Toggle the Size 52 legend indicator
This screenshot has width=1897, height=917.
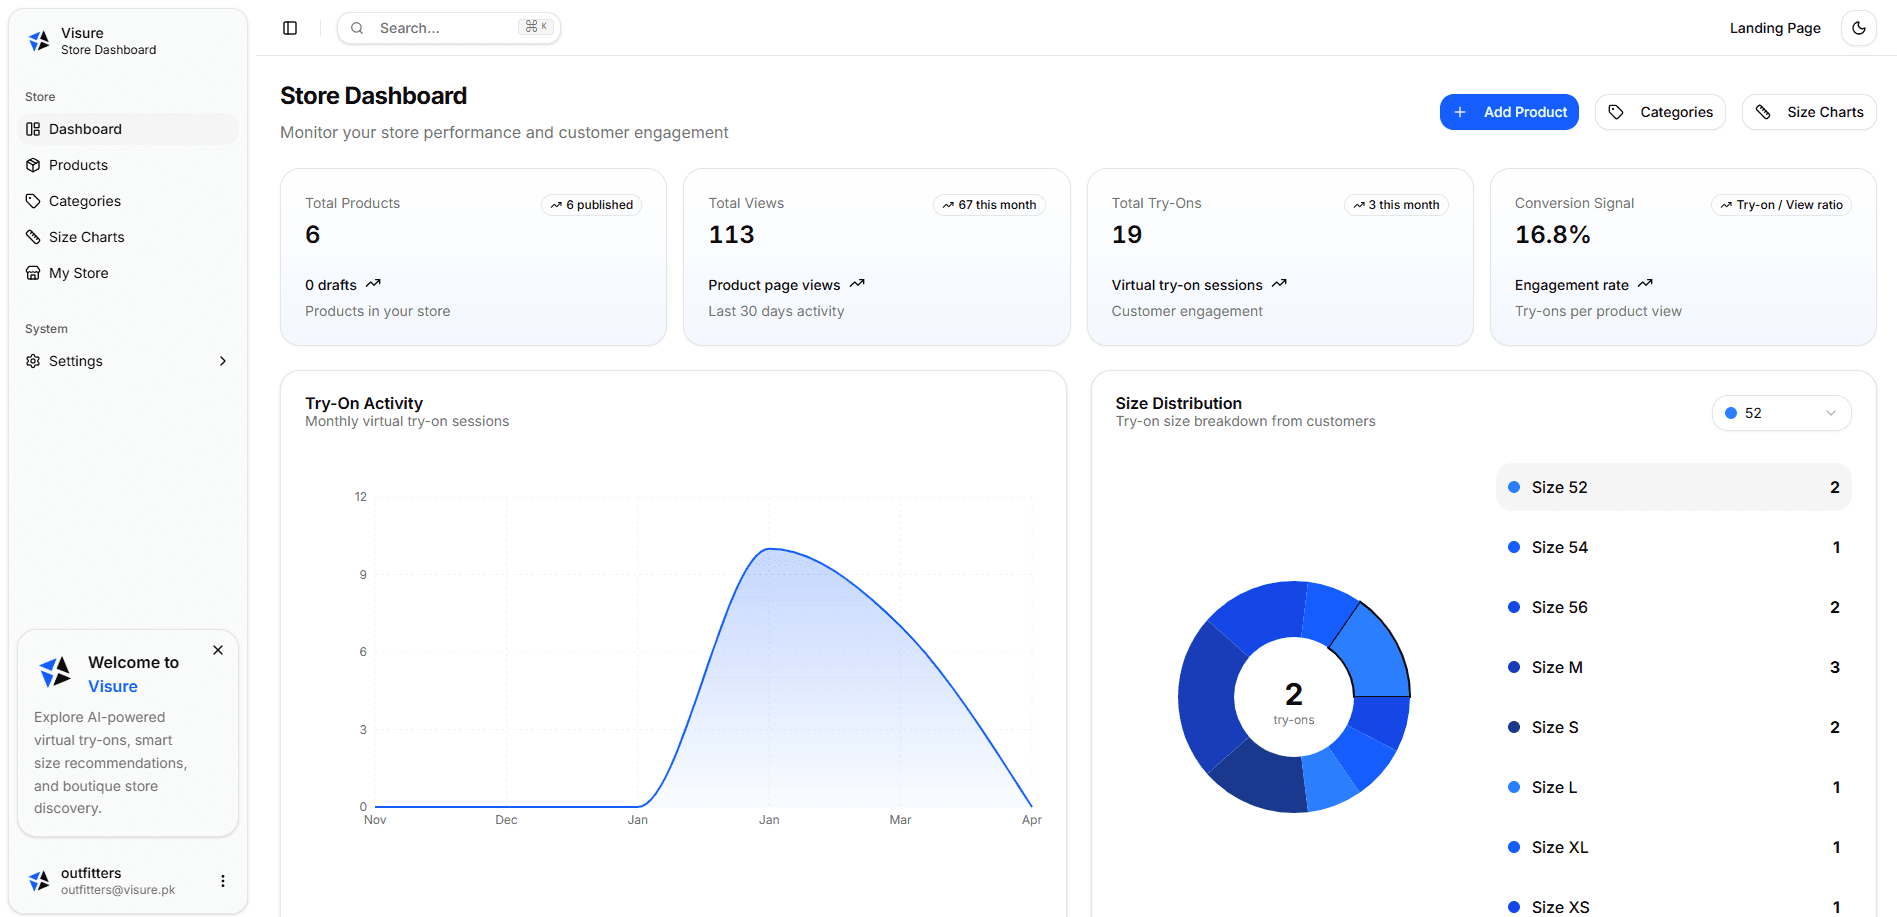pyautogui.click(x=1515, y=487)
